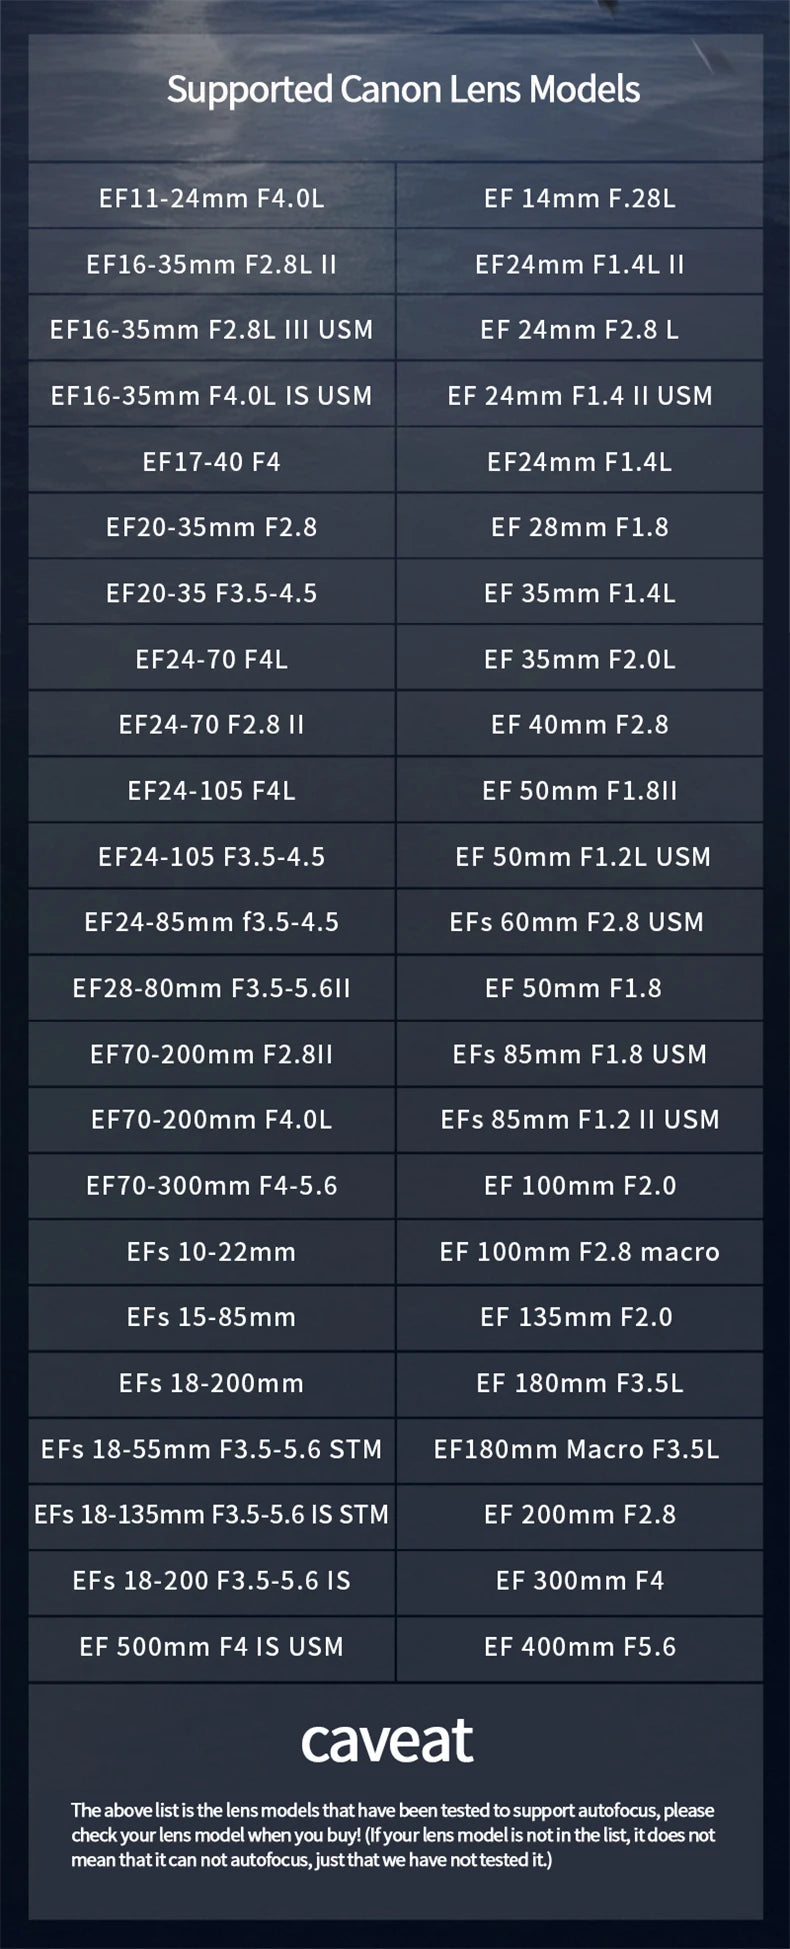Select the EF 28mm F1.8 entry

point(580,527)
